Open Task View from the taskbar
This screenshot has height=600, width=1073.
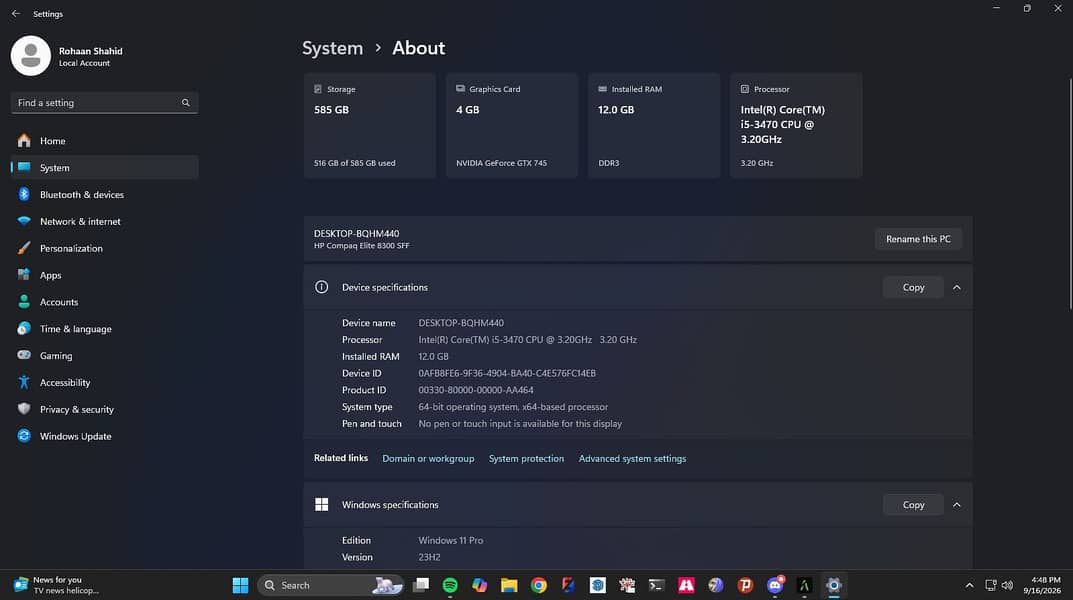[x=421, y=585]
